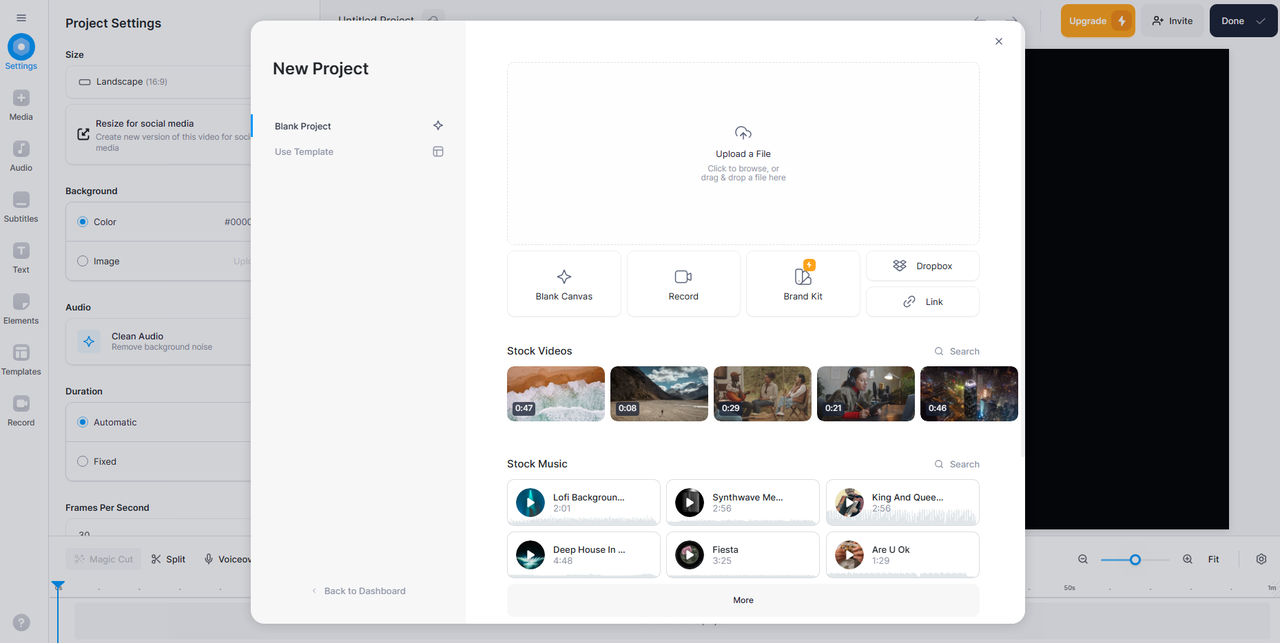This screenshot has height=643, width=1280.
Task: Adjust the timeline zoom slider handle
Action: 1135,559
